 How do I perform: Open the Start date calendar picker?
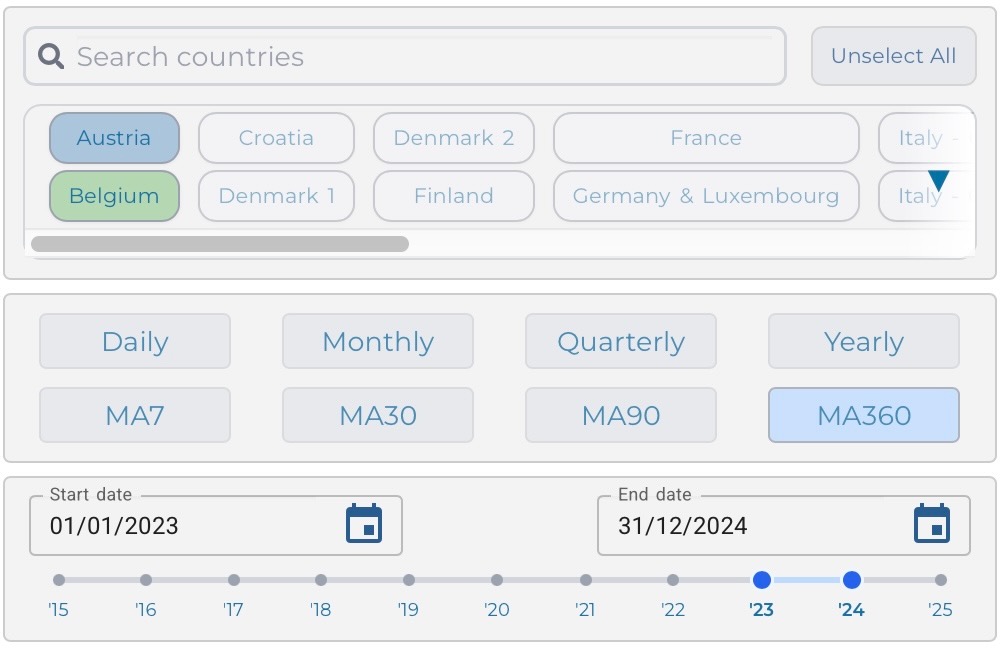[364, 524]
